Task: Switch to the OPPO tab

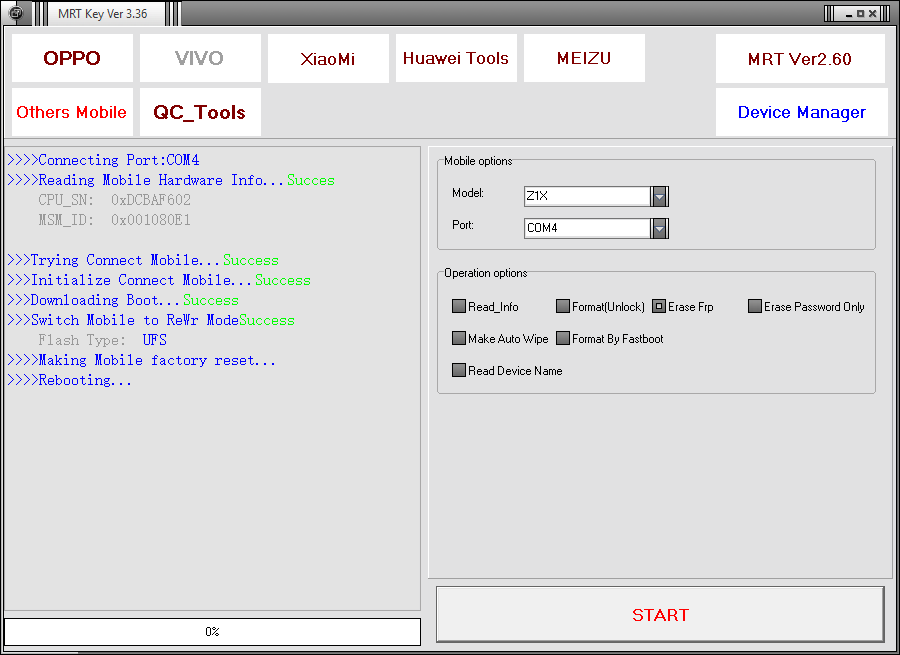Action: coord(72,58)
